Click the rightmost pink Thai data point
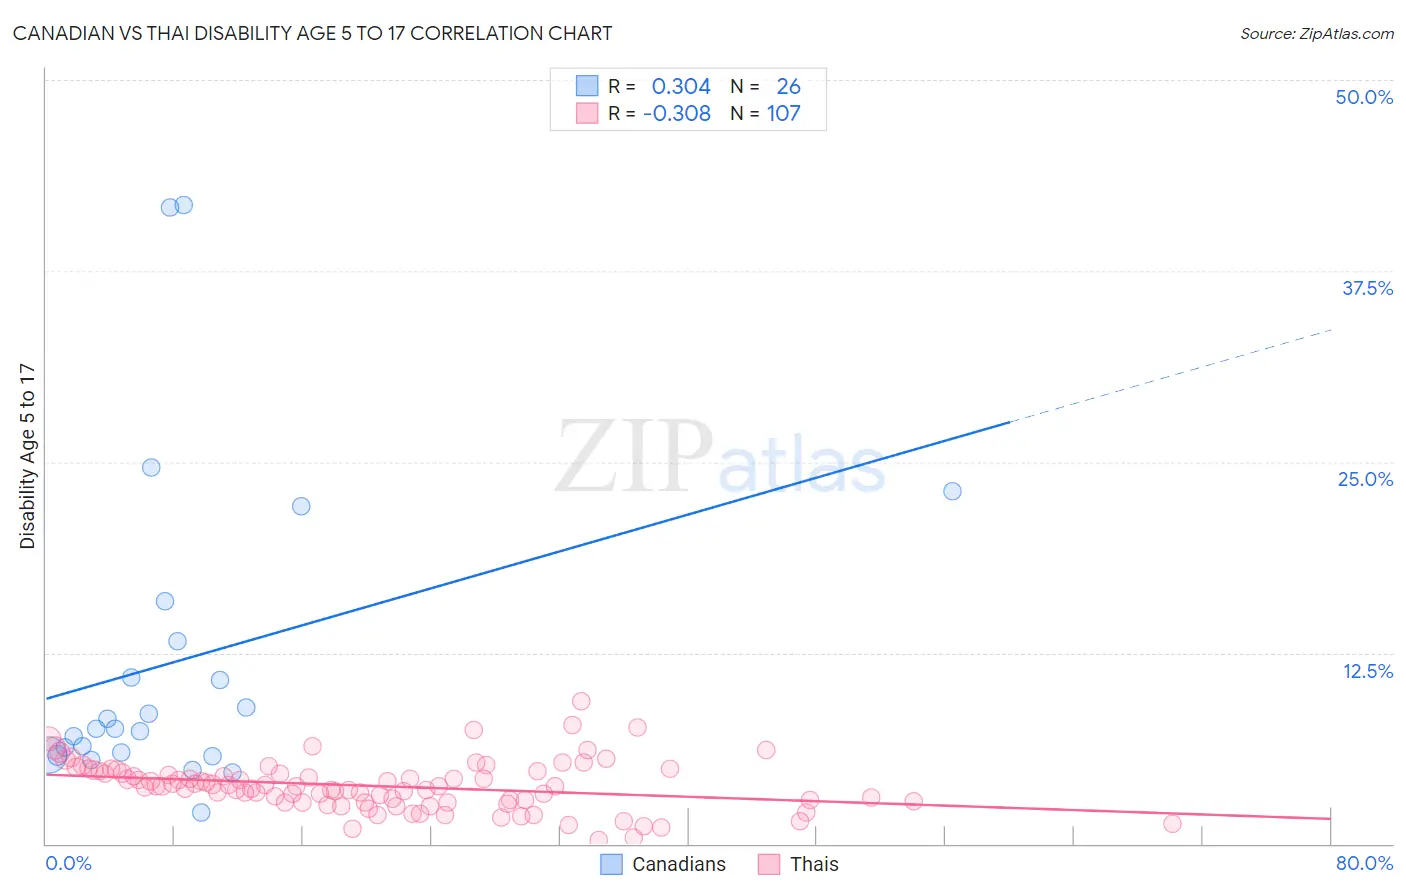The height and width of the screenshot is (892, 1406). tap(1173, 824)
